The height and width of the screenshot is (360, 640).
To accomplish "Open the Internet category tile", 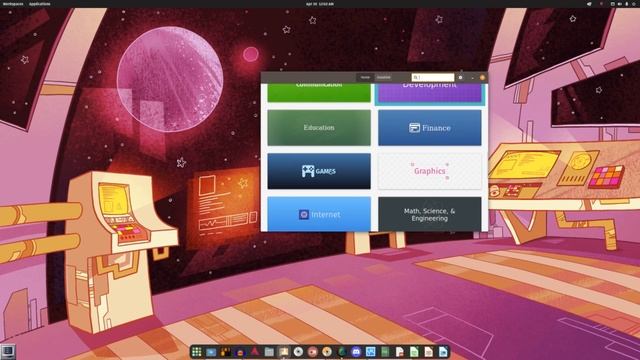I will [319, 214].
